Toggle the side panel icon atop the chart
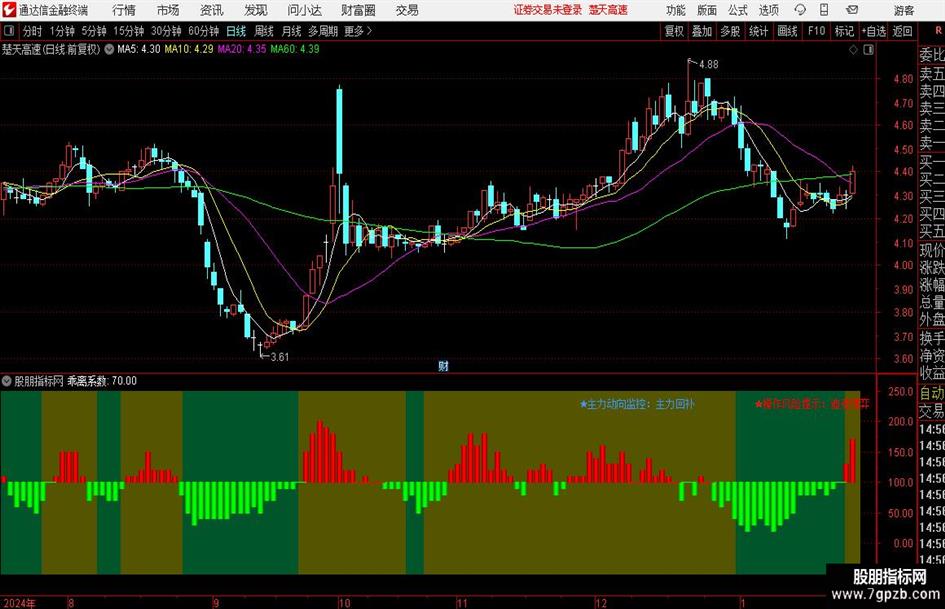Screen dimensions: 945x609 tap(868, 50)
